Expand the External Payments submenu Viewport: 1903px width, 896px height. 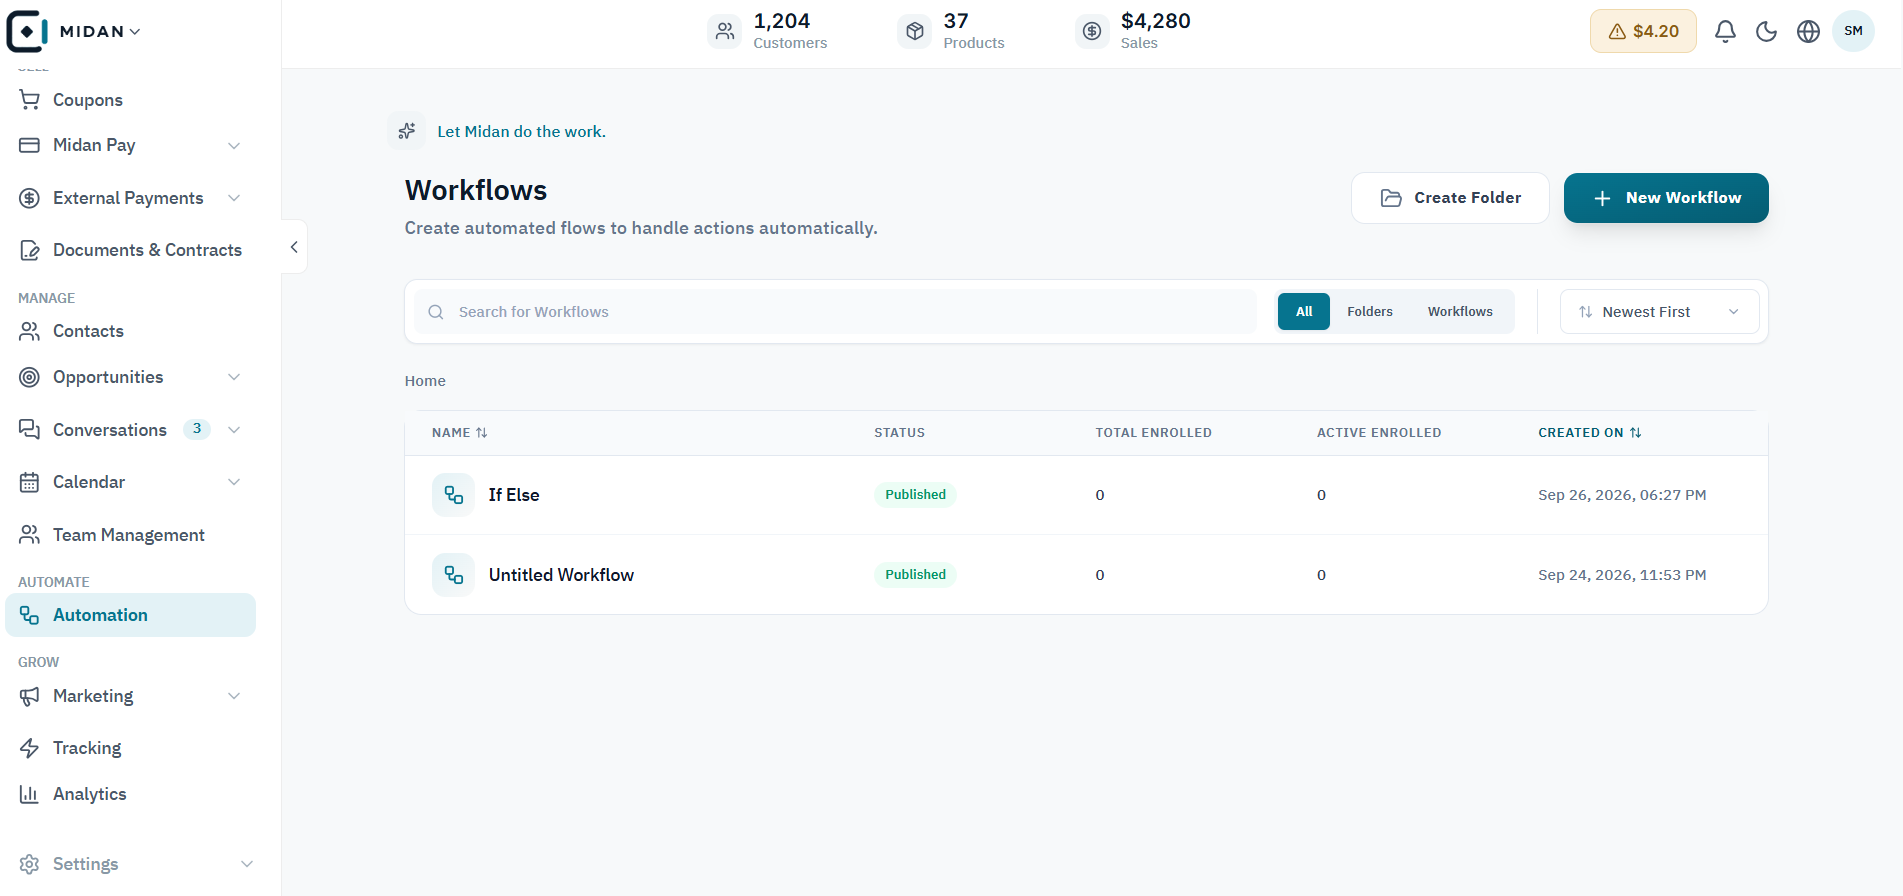(x=234, y=198)
